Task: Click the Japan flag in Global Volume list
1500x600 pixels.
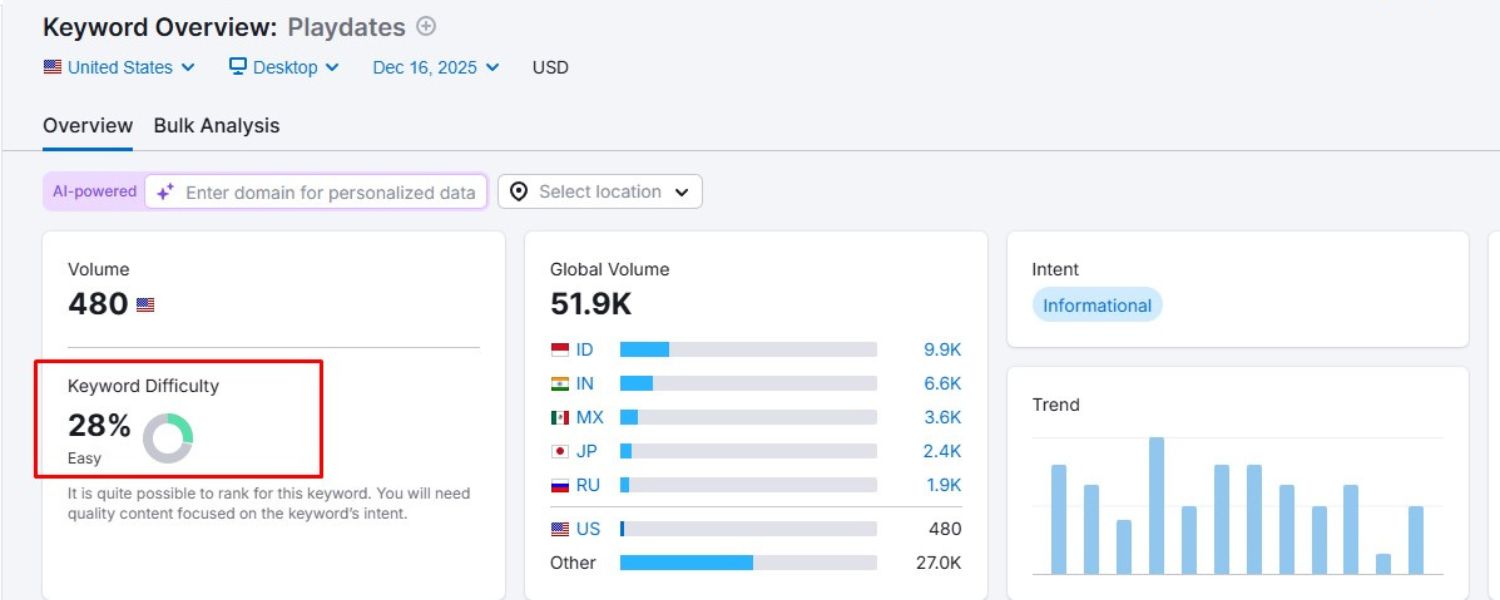Action: click(560, 450)
